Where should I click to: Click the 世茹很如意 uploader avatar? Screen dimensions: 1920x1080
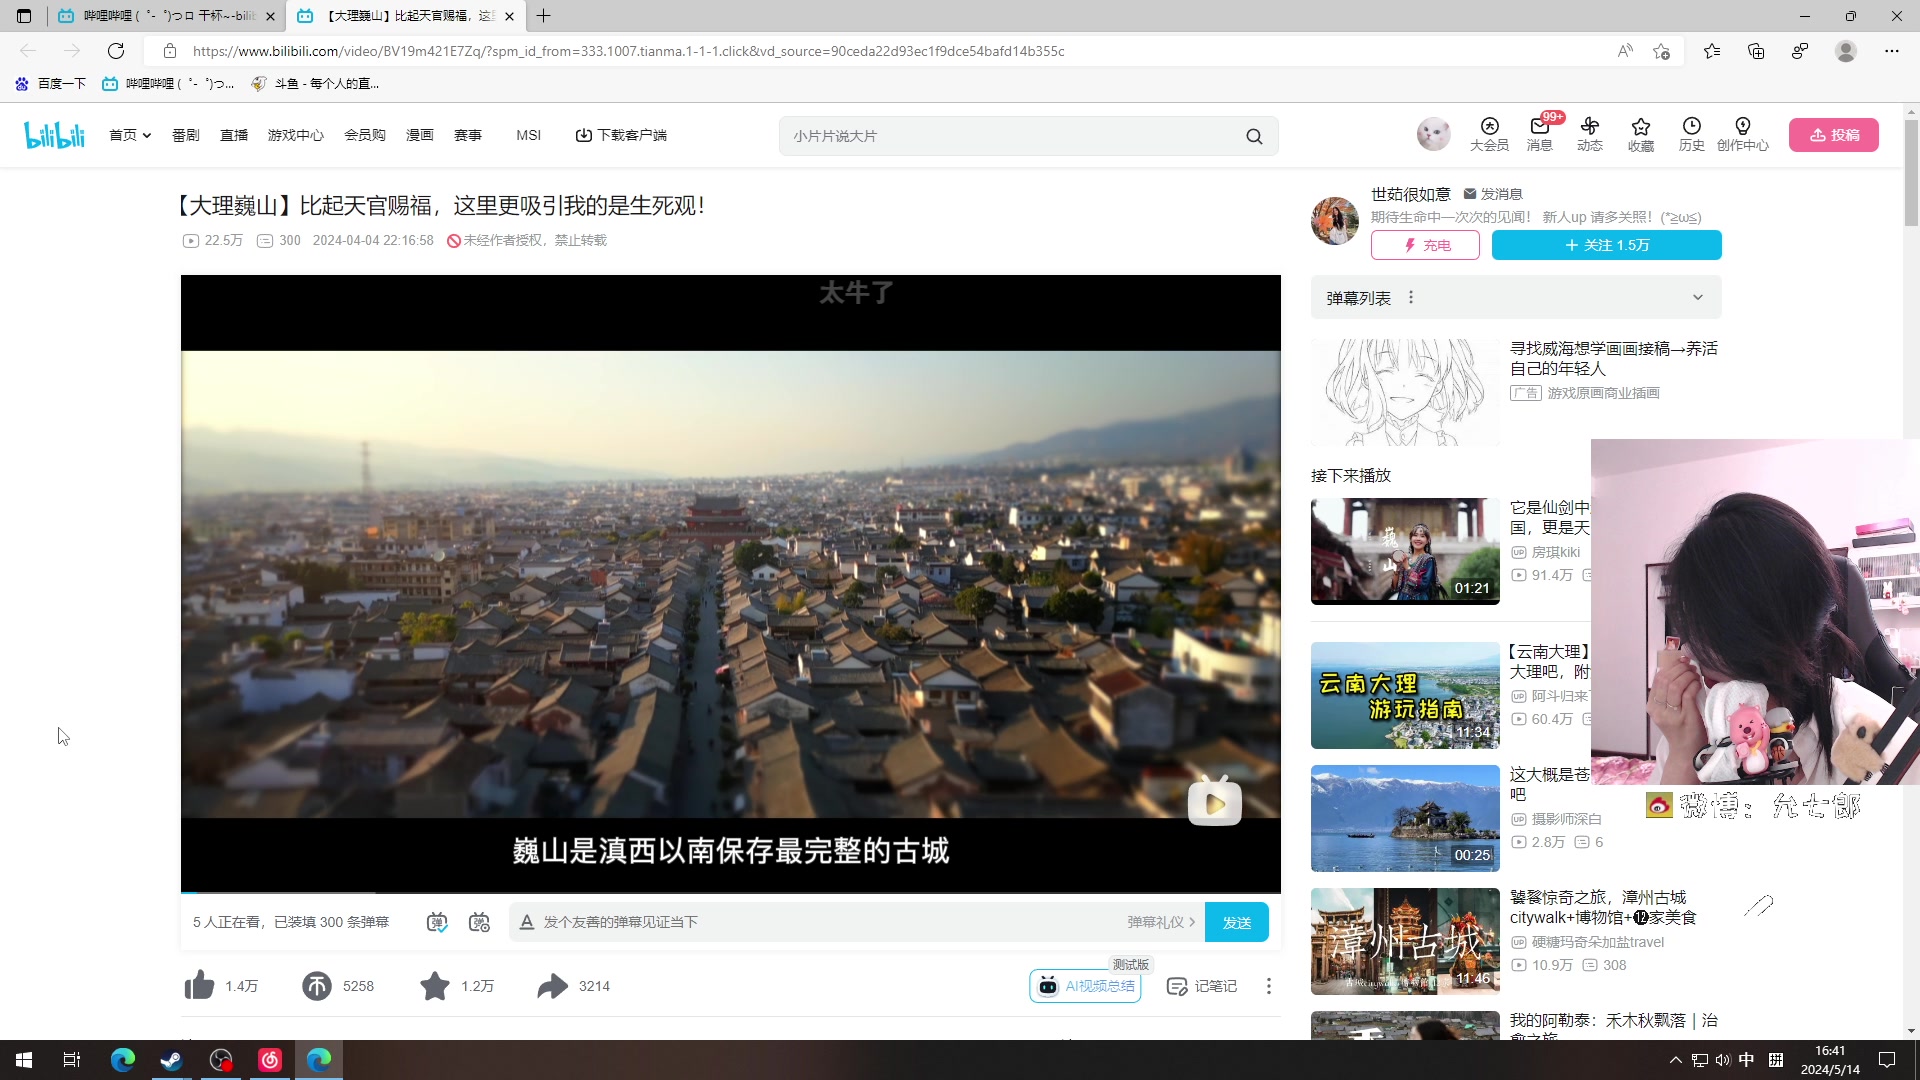point(1335,220)
